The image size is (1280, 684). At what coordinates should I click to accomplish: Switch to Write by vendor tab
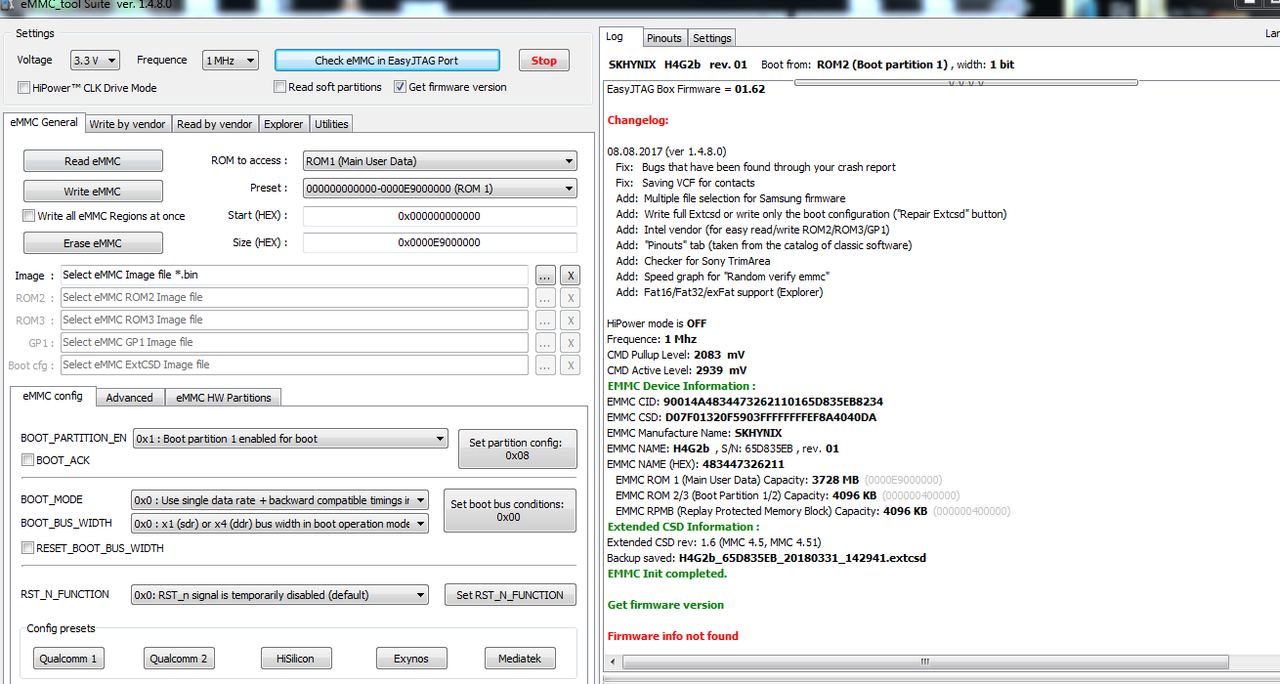click(128, 124)
